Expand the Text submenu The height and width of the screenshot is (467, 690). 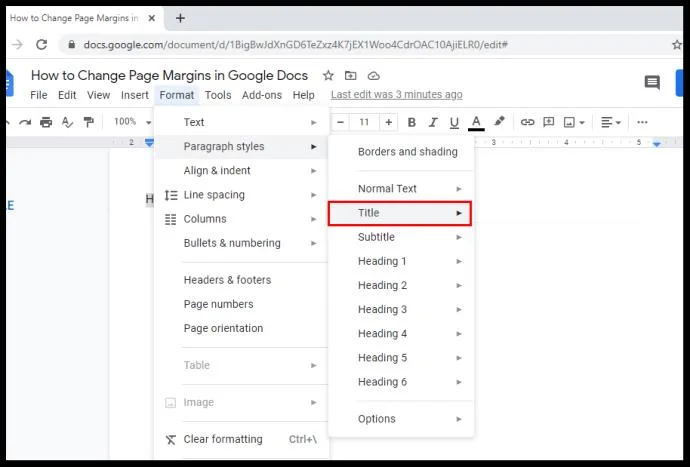click(242, 122)
